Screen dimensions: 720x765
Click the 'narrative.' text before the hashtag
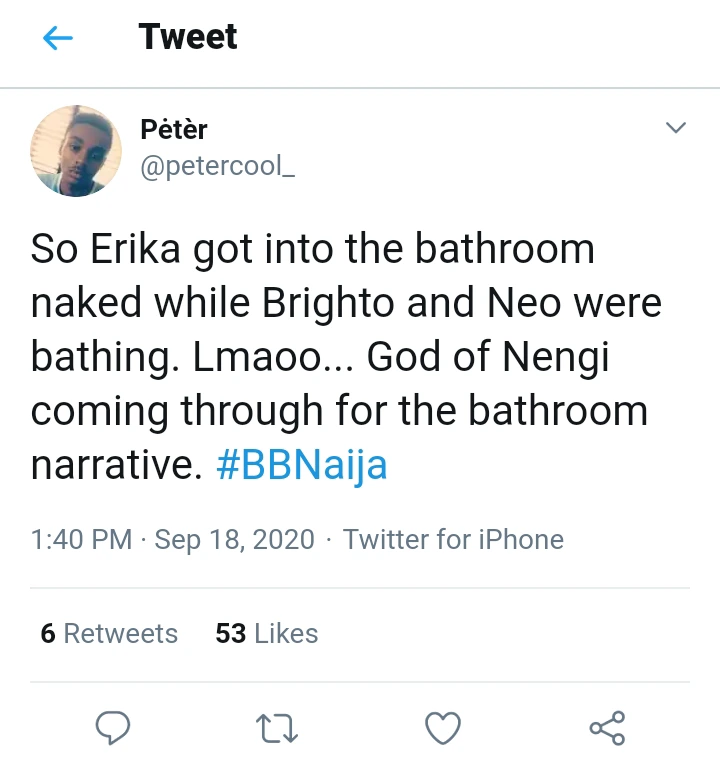[x=117, y=464]
